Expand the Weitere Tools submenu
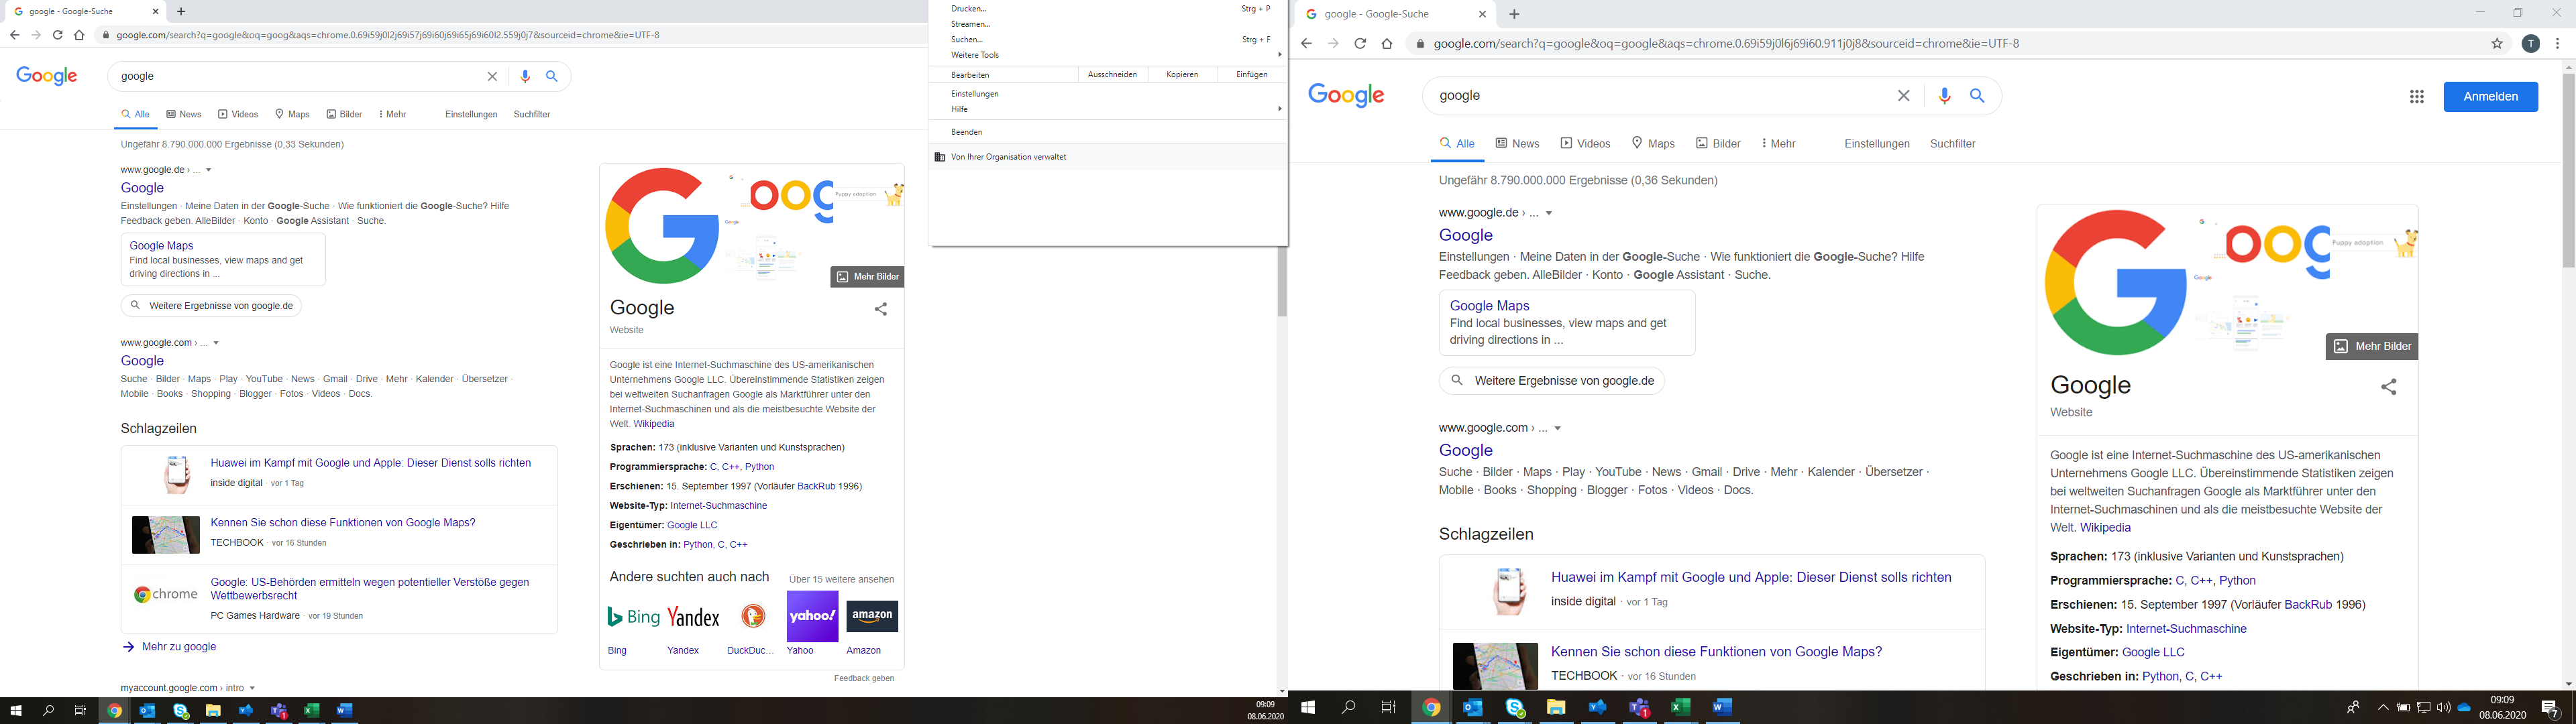 coord(1108,55)
